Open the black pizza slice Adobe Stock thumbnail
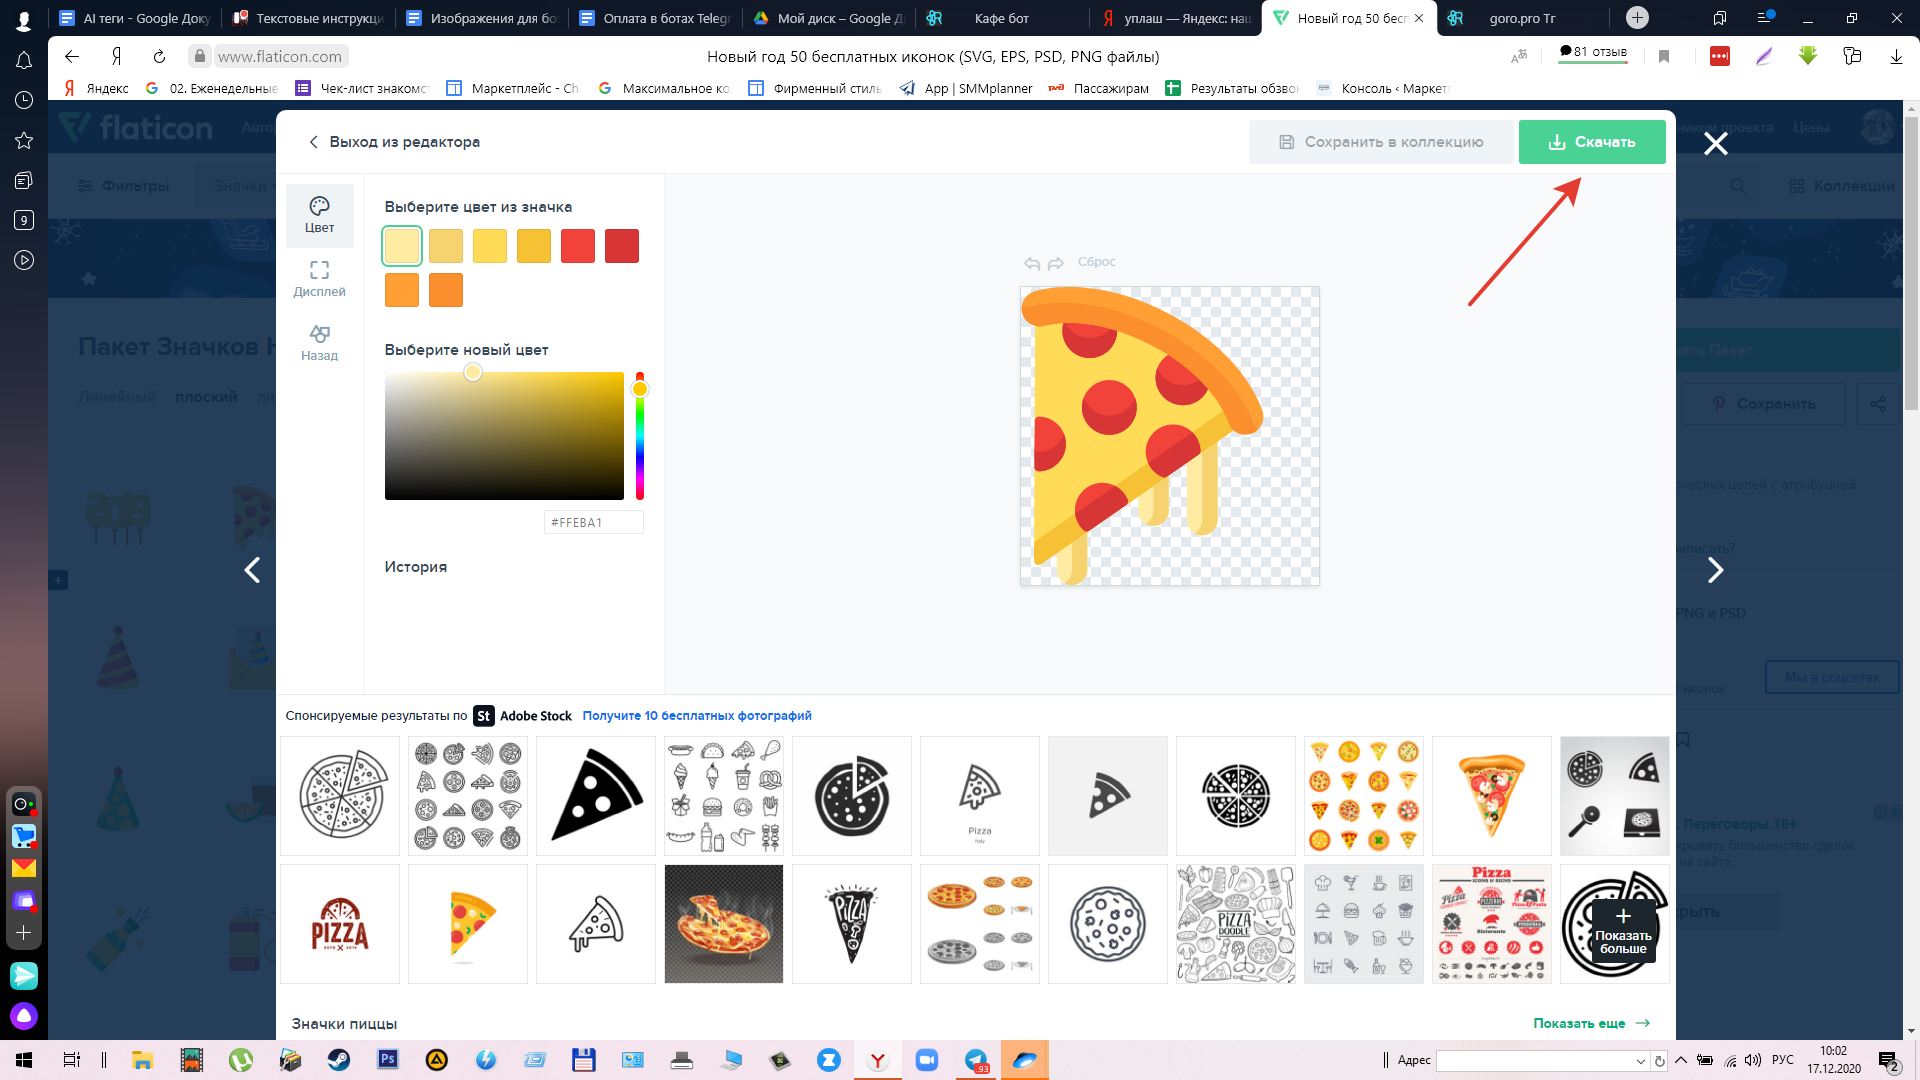1920x1080 pixels. click(x=596, y=796)
